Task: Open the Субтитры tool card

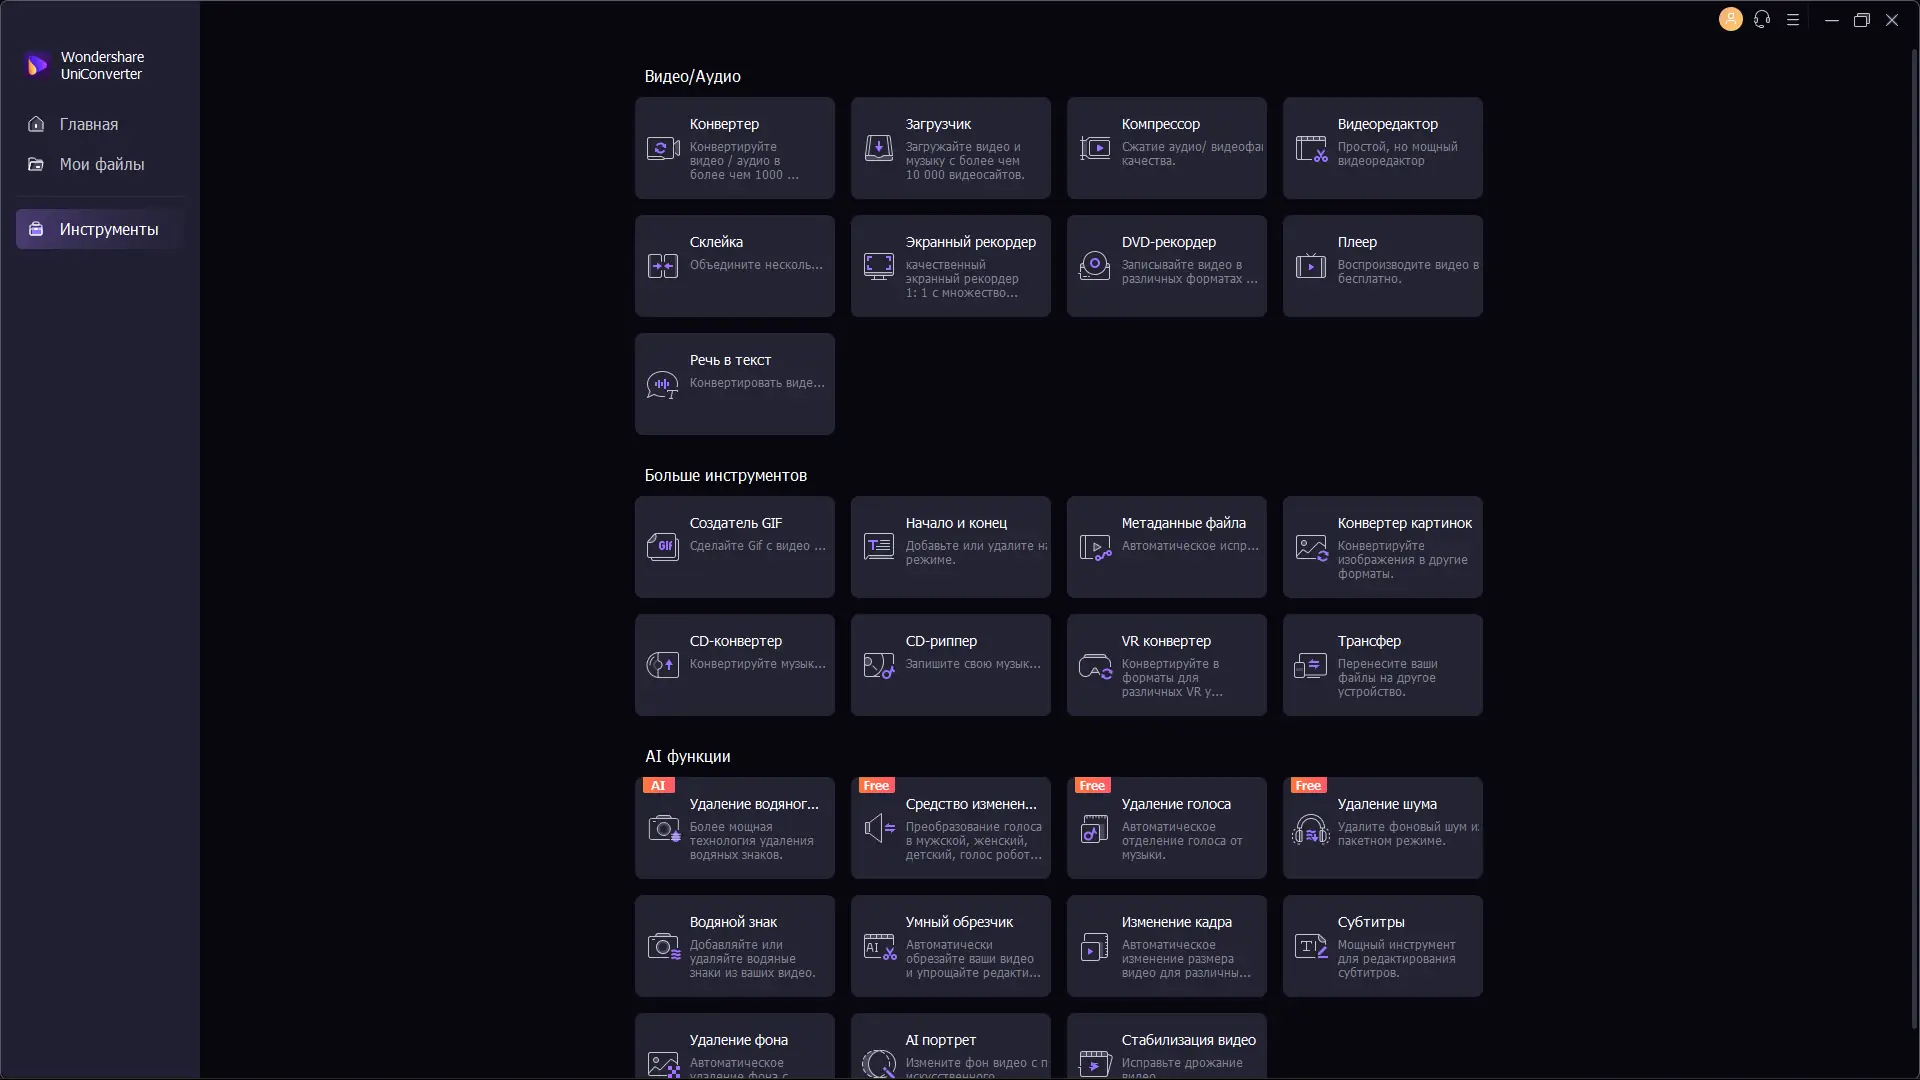Action: click(x=1382, y=946)
